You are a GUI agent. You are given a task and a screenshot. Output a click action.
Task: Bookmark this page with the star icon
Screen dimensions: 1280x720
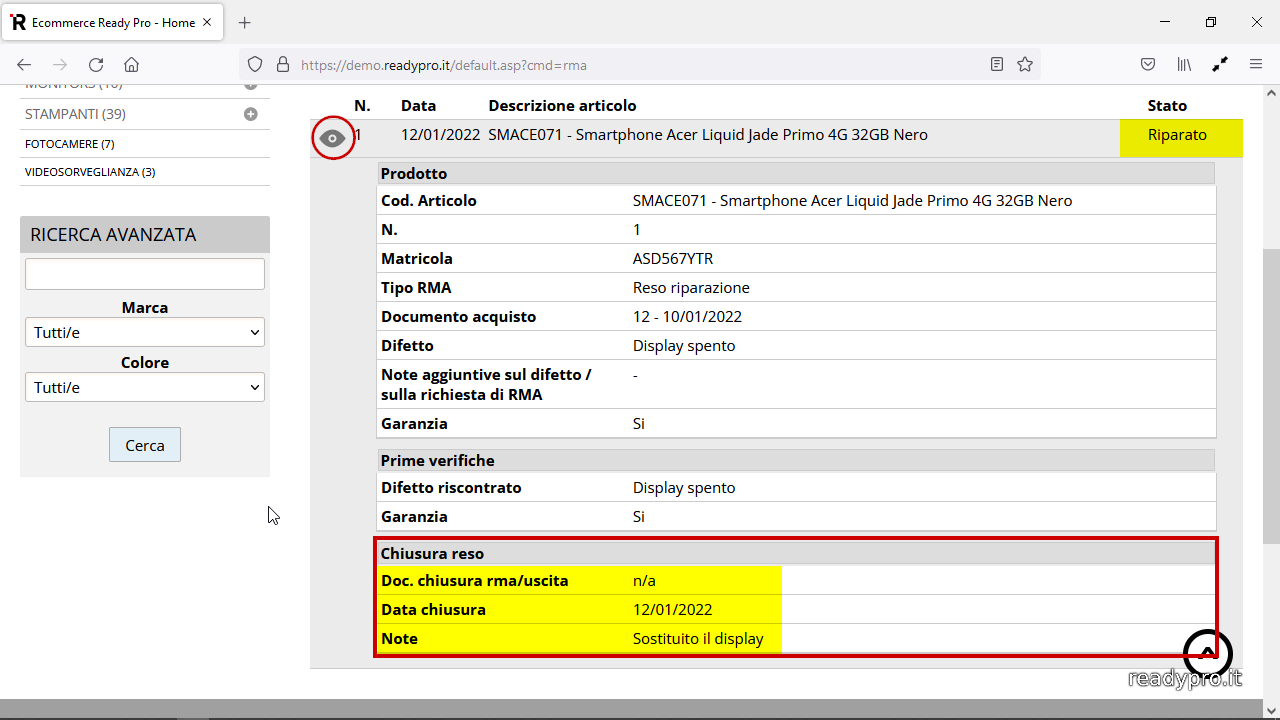coord(1025,64)
